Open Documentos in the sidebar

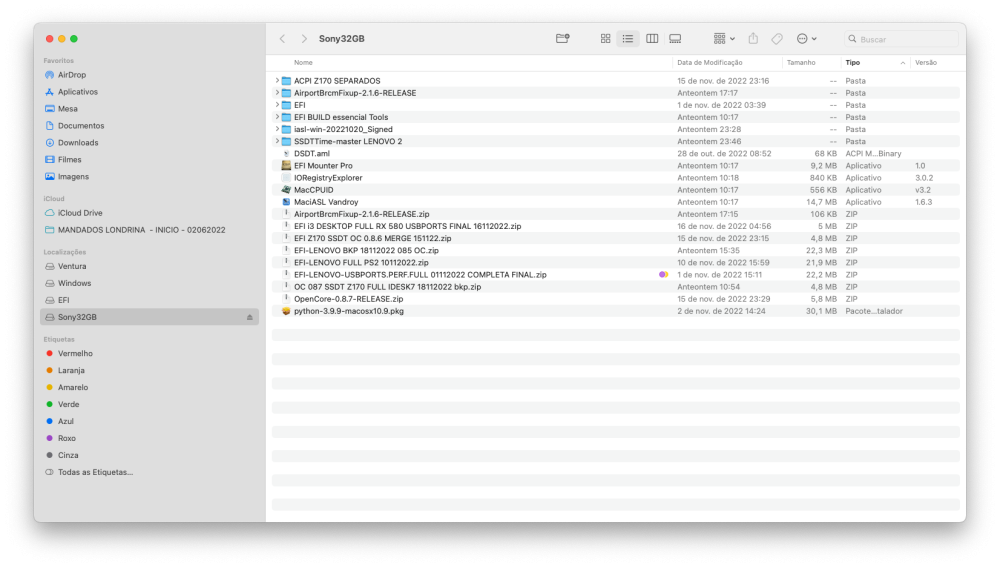point(81,126)
